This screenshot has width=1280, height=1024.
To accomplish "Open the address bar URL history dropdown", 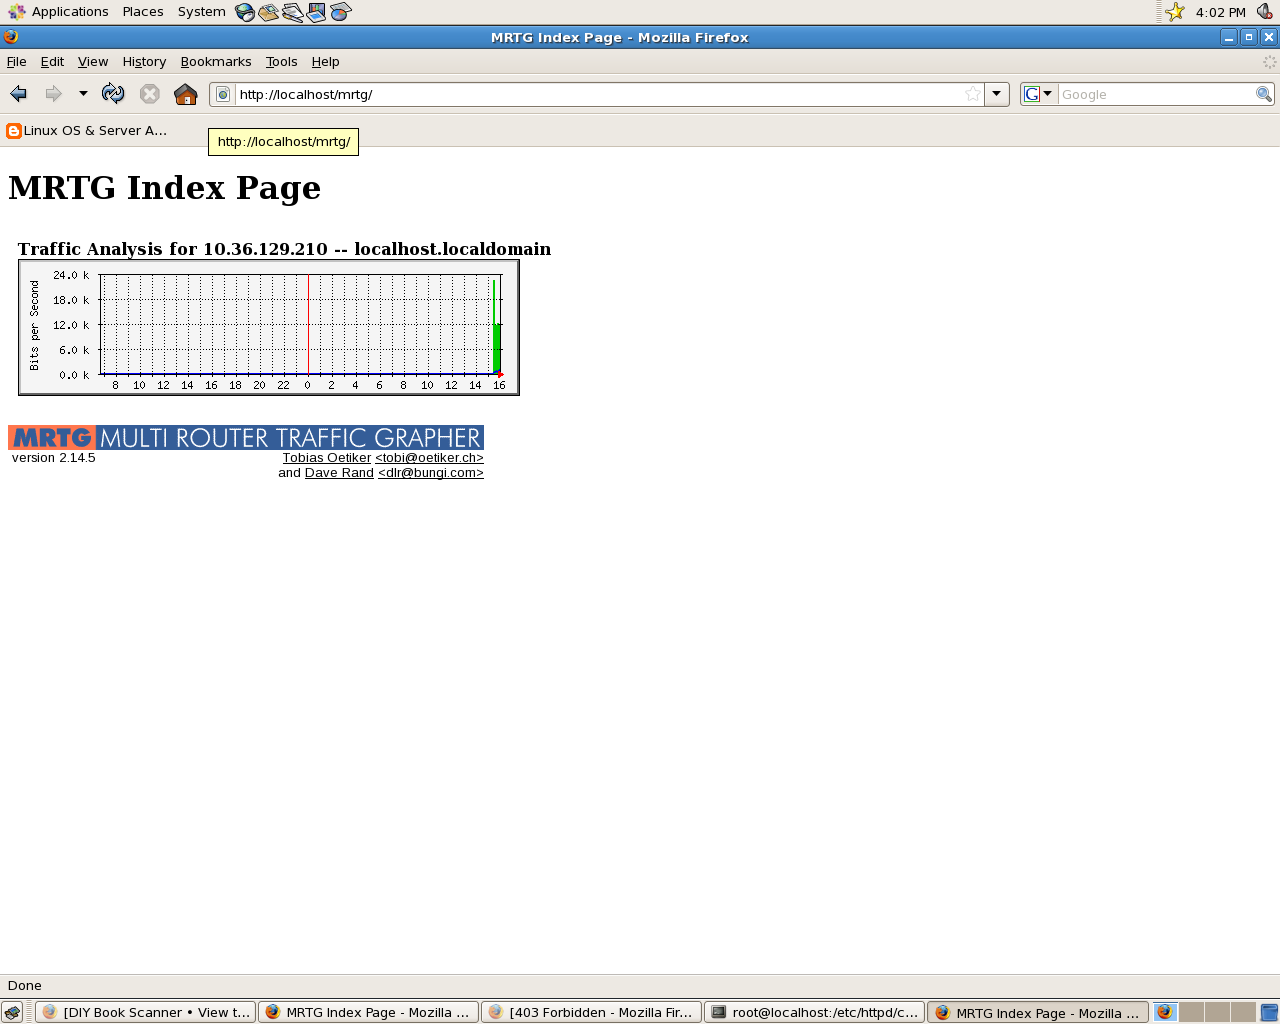I will tap(996, 94).
